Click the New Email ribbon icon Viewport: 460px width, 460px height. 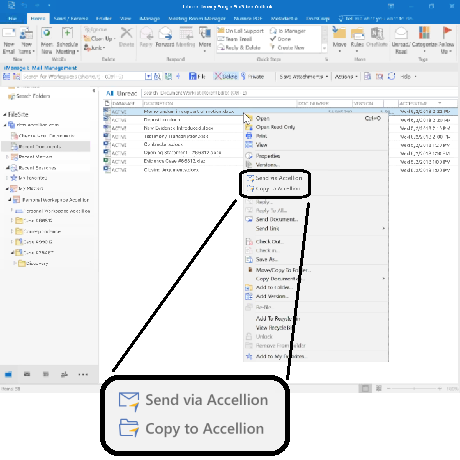[x=9, y=34]
